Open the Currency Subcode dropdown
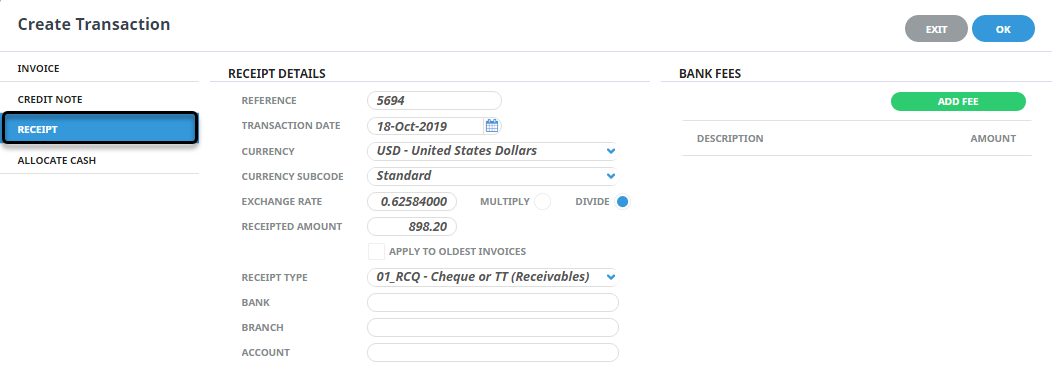Viewport: 1052px width, 378px height. coord(492,176)
